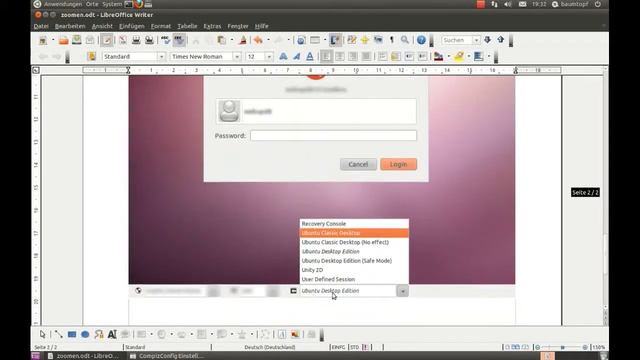Run spelling and grammar check icon
The height and width of the screenshot is (360, 640).
[165, 40]
